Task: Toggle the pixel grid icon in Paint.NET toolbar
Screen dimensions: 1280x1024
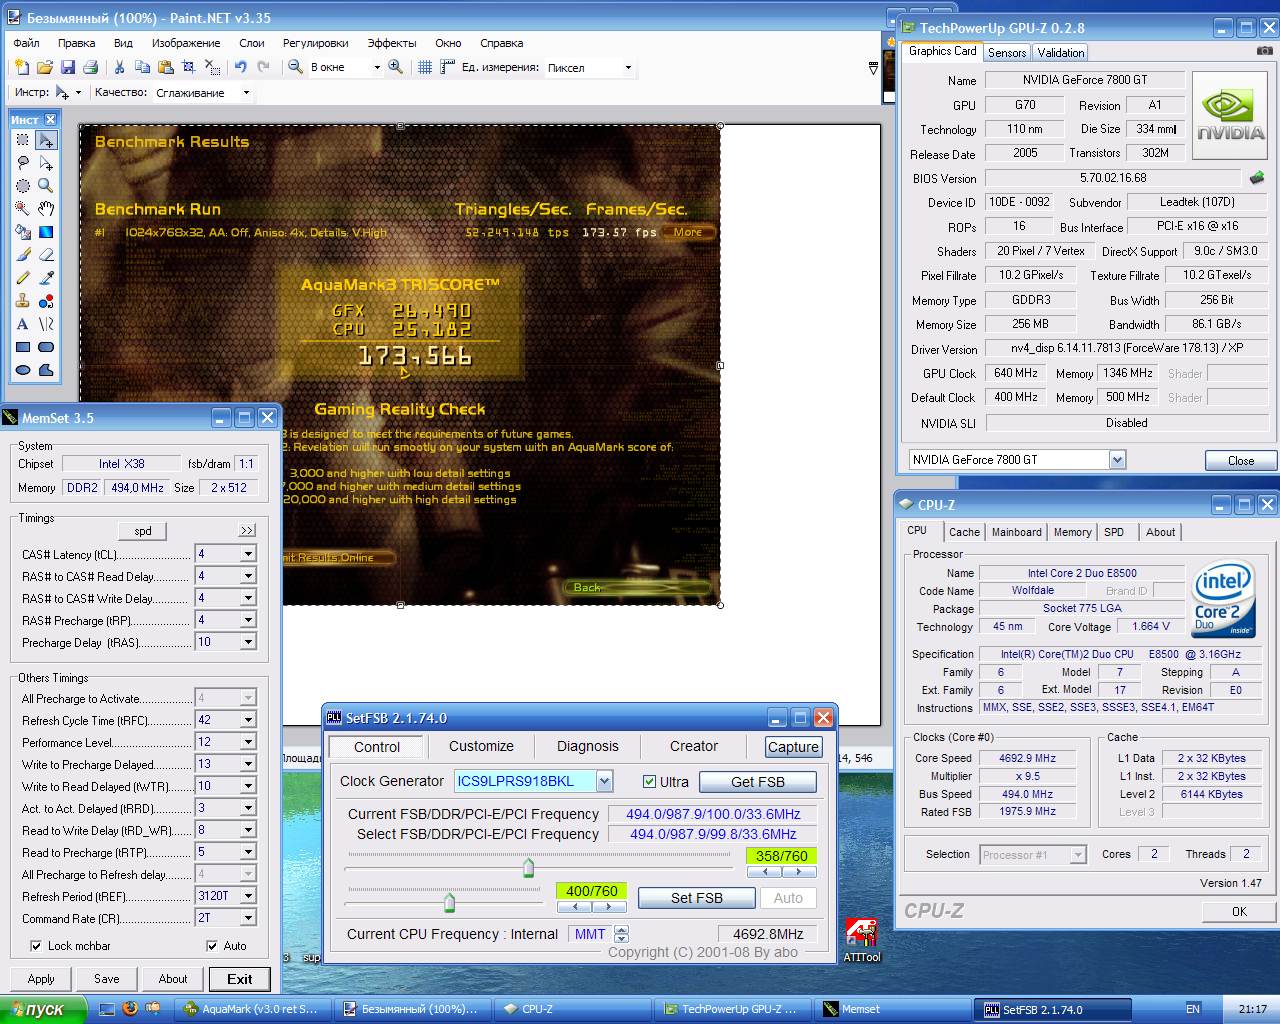Action: pos(425,67)
